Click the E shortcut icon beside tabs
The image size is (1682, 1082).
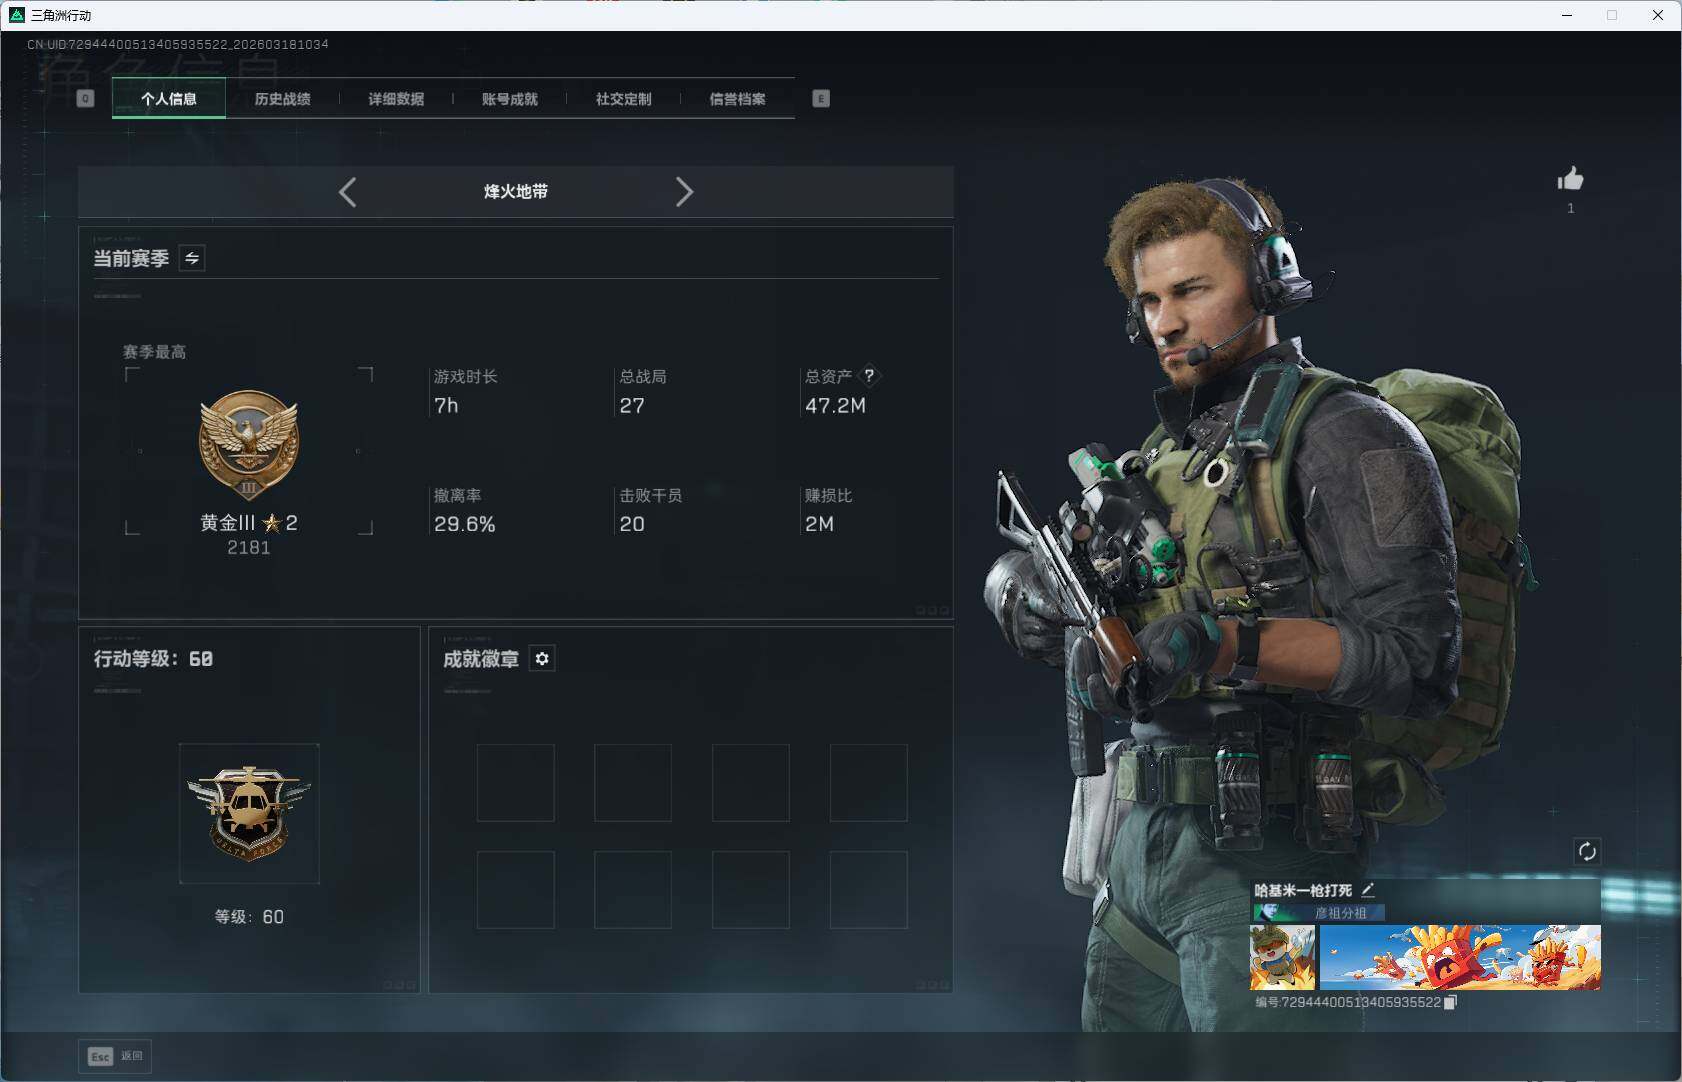pos(820,98)
